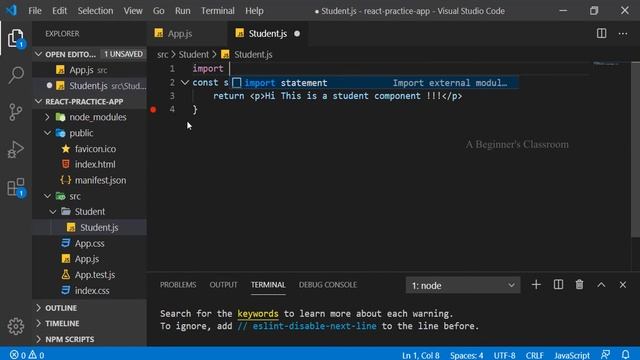The width and height of the screenshot is (640, 360).
Task: Change line endings via CRLF
Action: click(534, 355)
